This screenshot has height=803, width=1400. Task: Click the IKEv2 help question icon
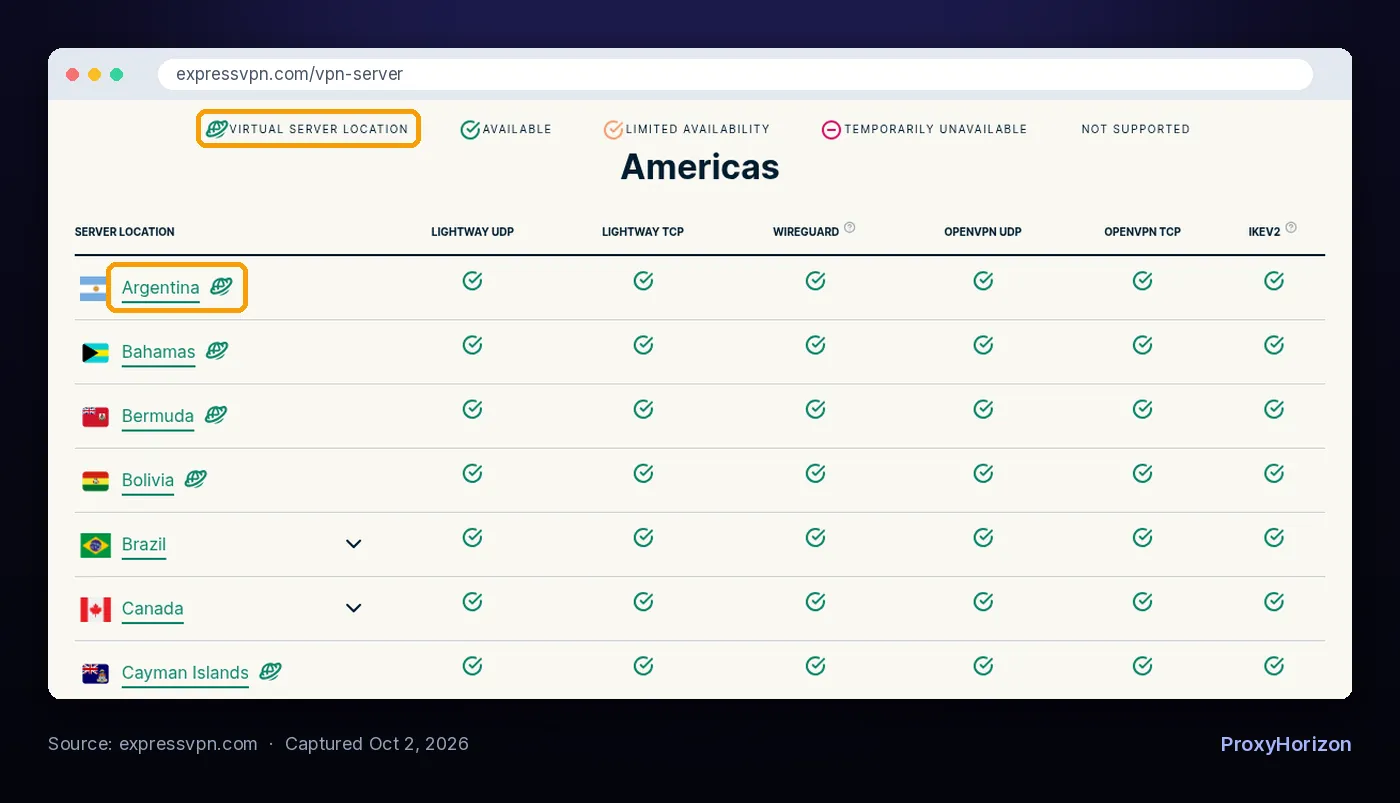tap(1291, 227)
